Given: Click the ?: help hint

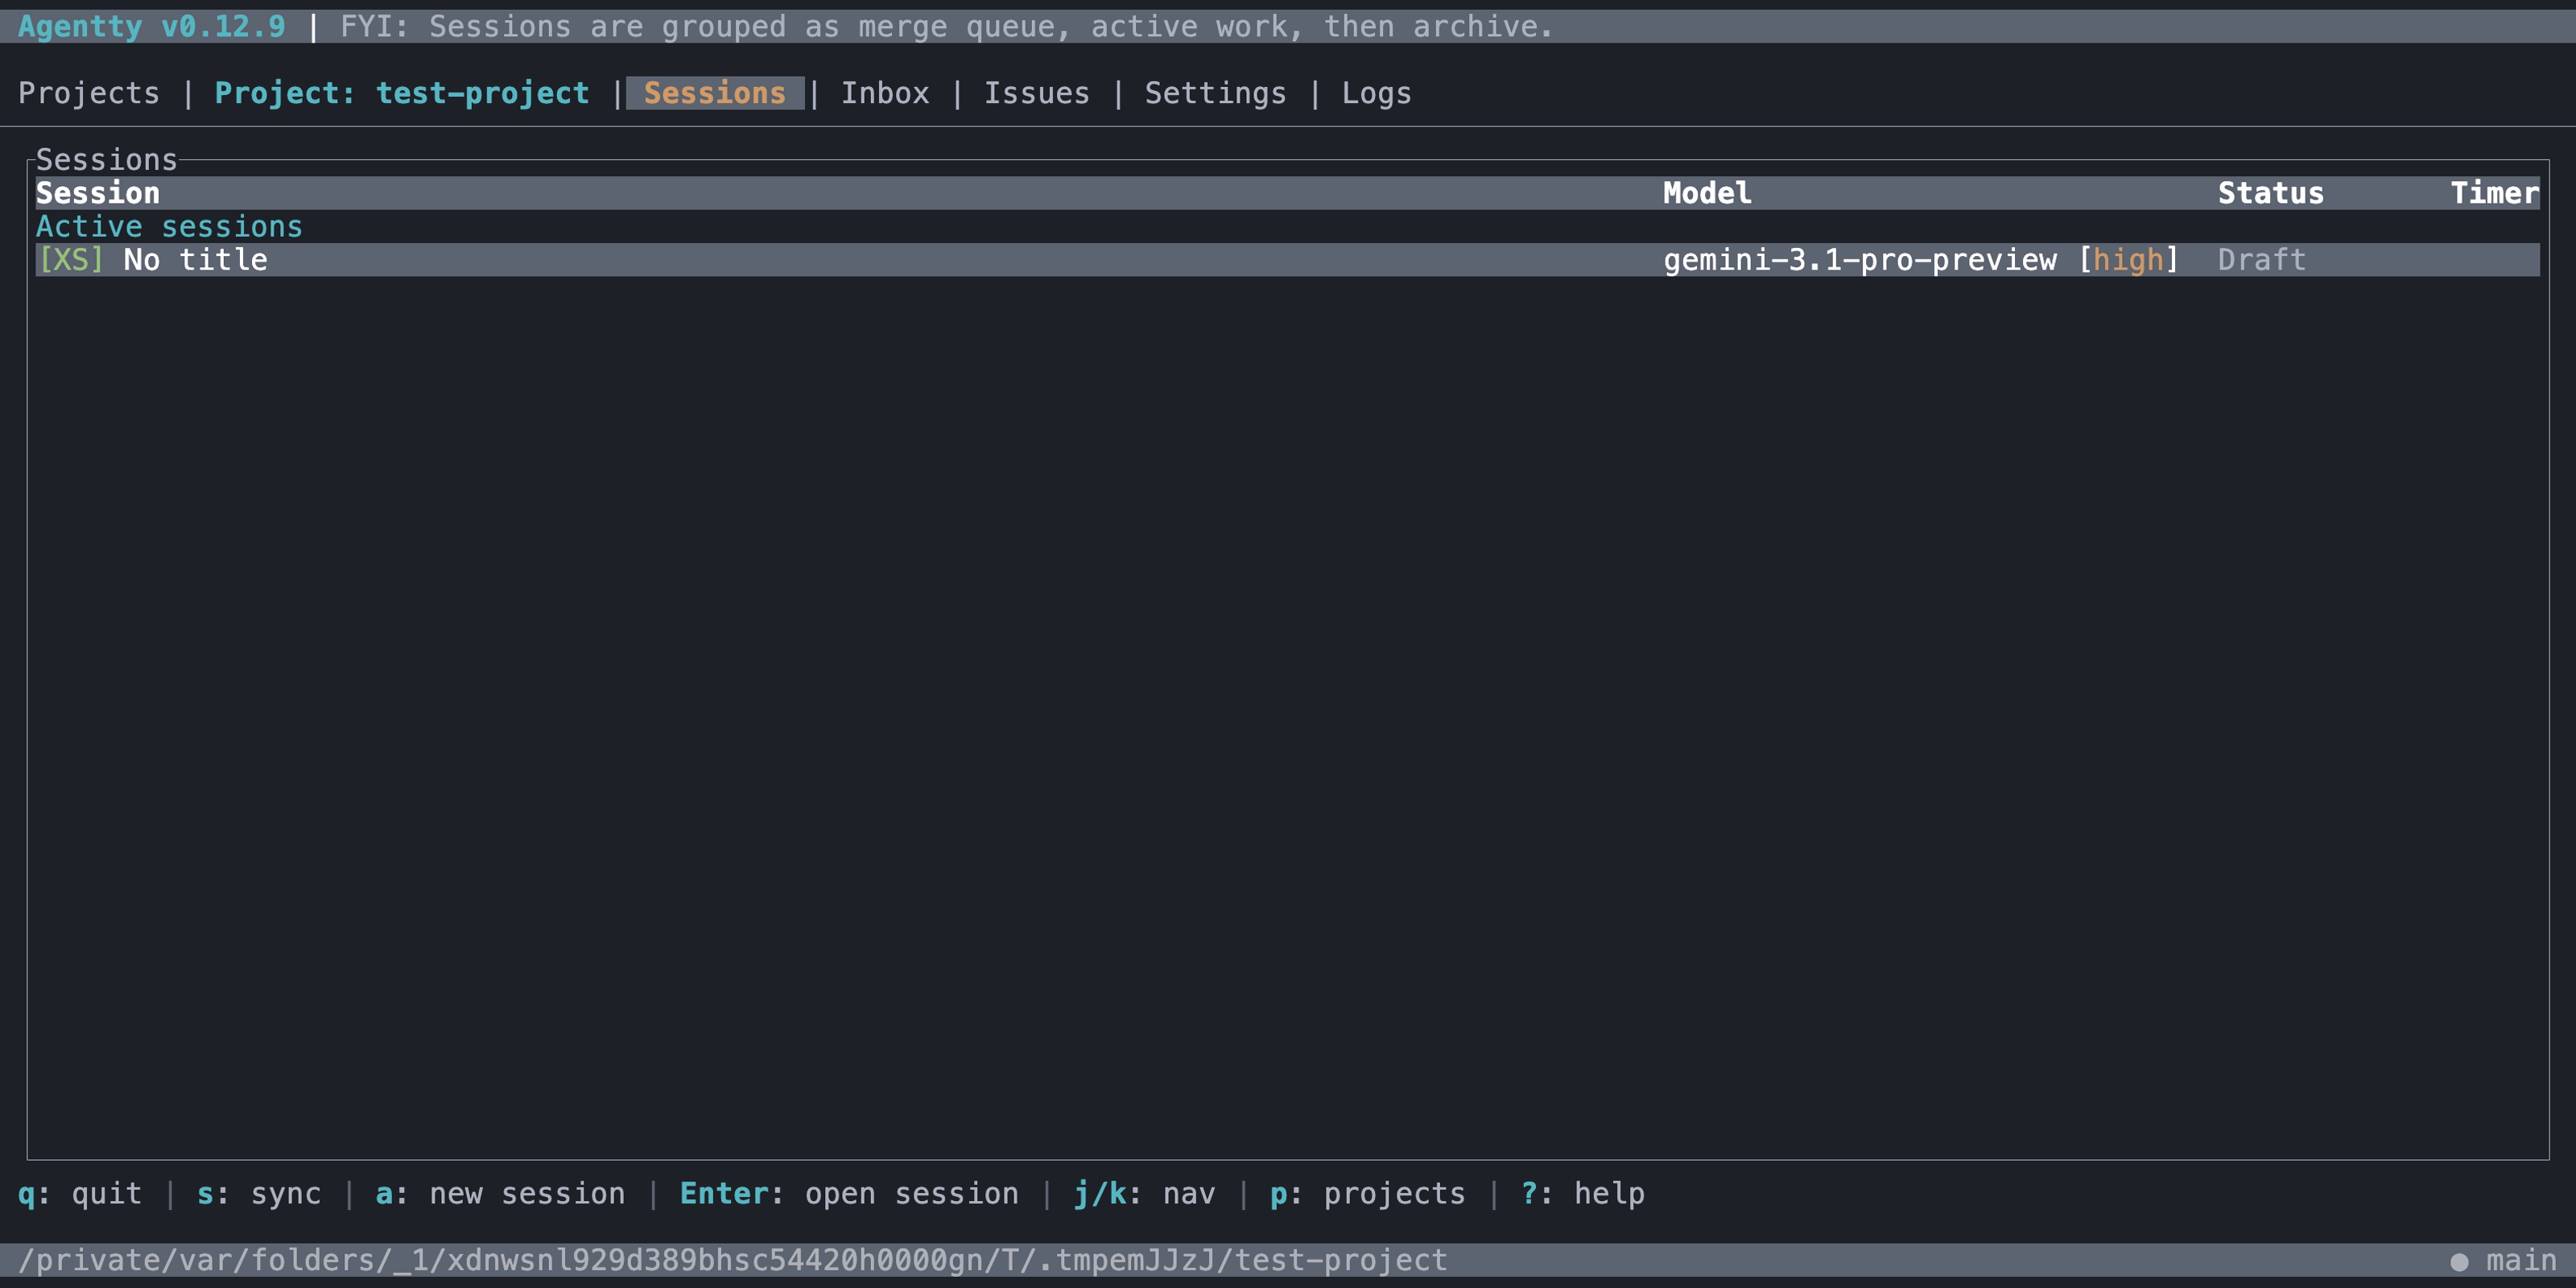Looking at the screenshot, I should pyautogui.click(x=1582, y=1194).
